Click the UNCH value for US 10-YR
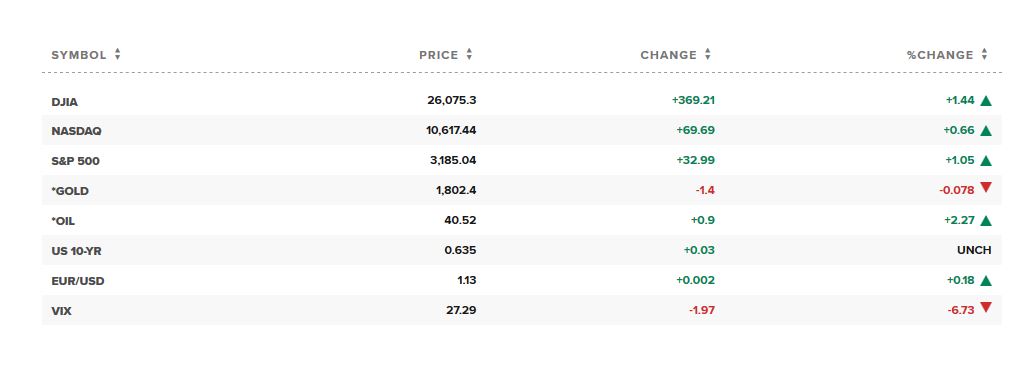This screenshot has height=375, width=1015. point(974,250)
